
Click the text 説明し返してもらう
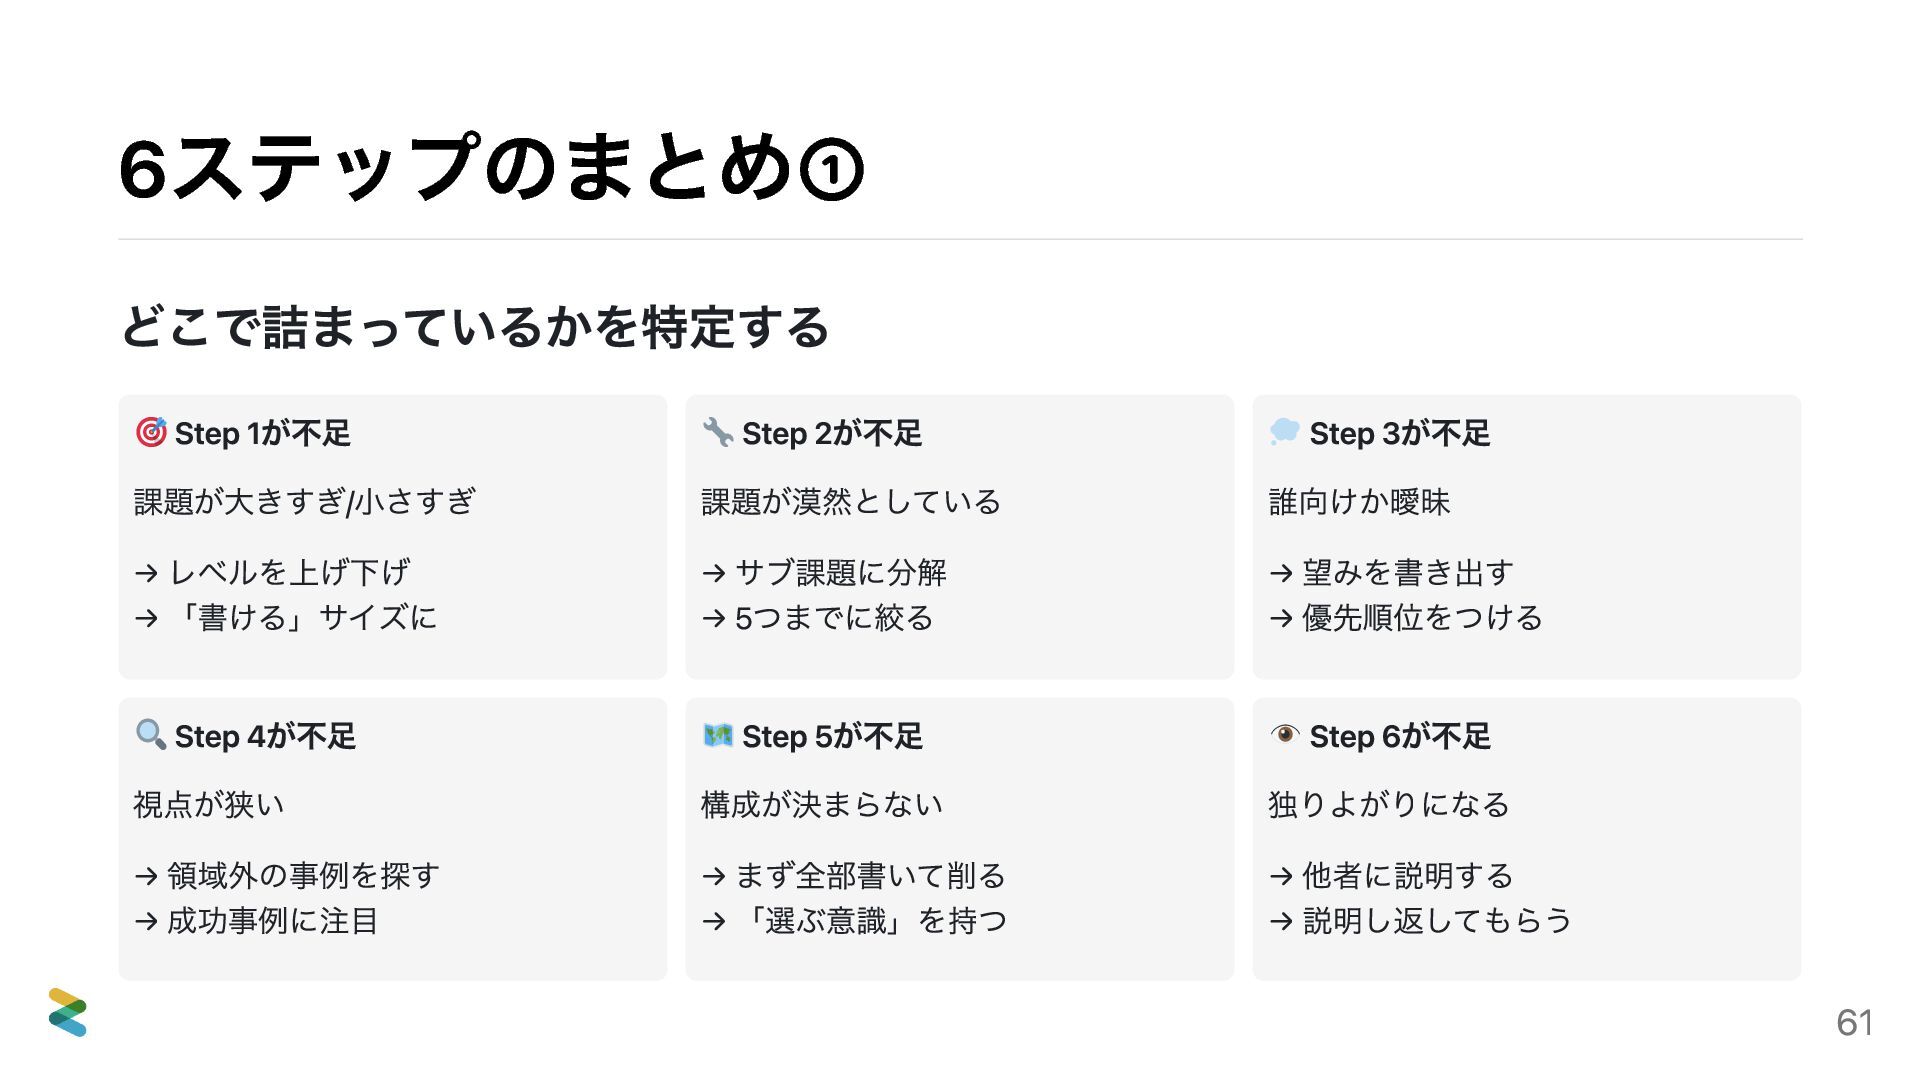click(x=1436, y=920)
